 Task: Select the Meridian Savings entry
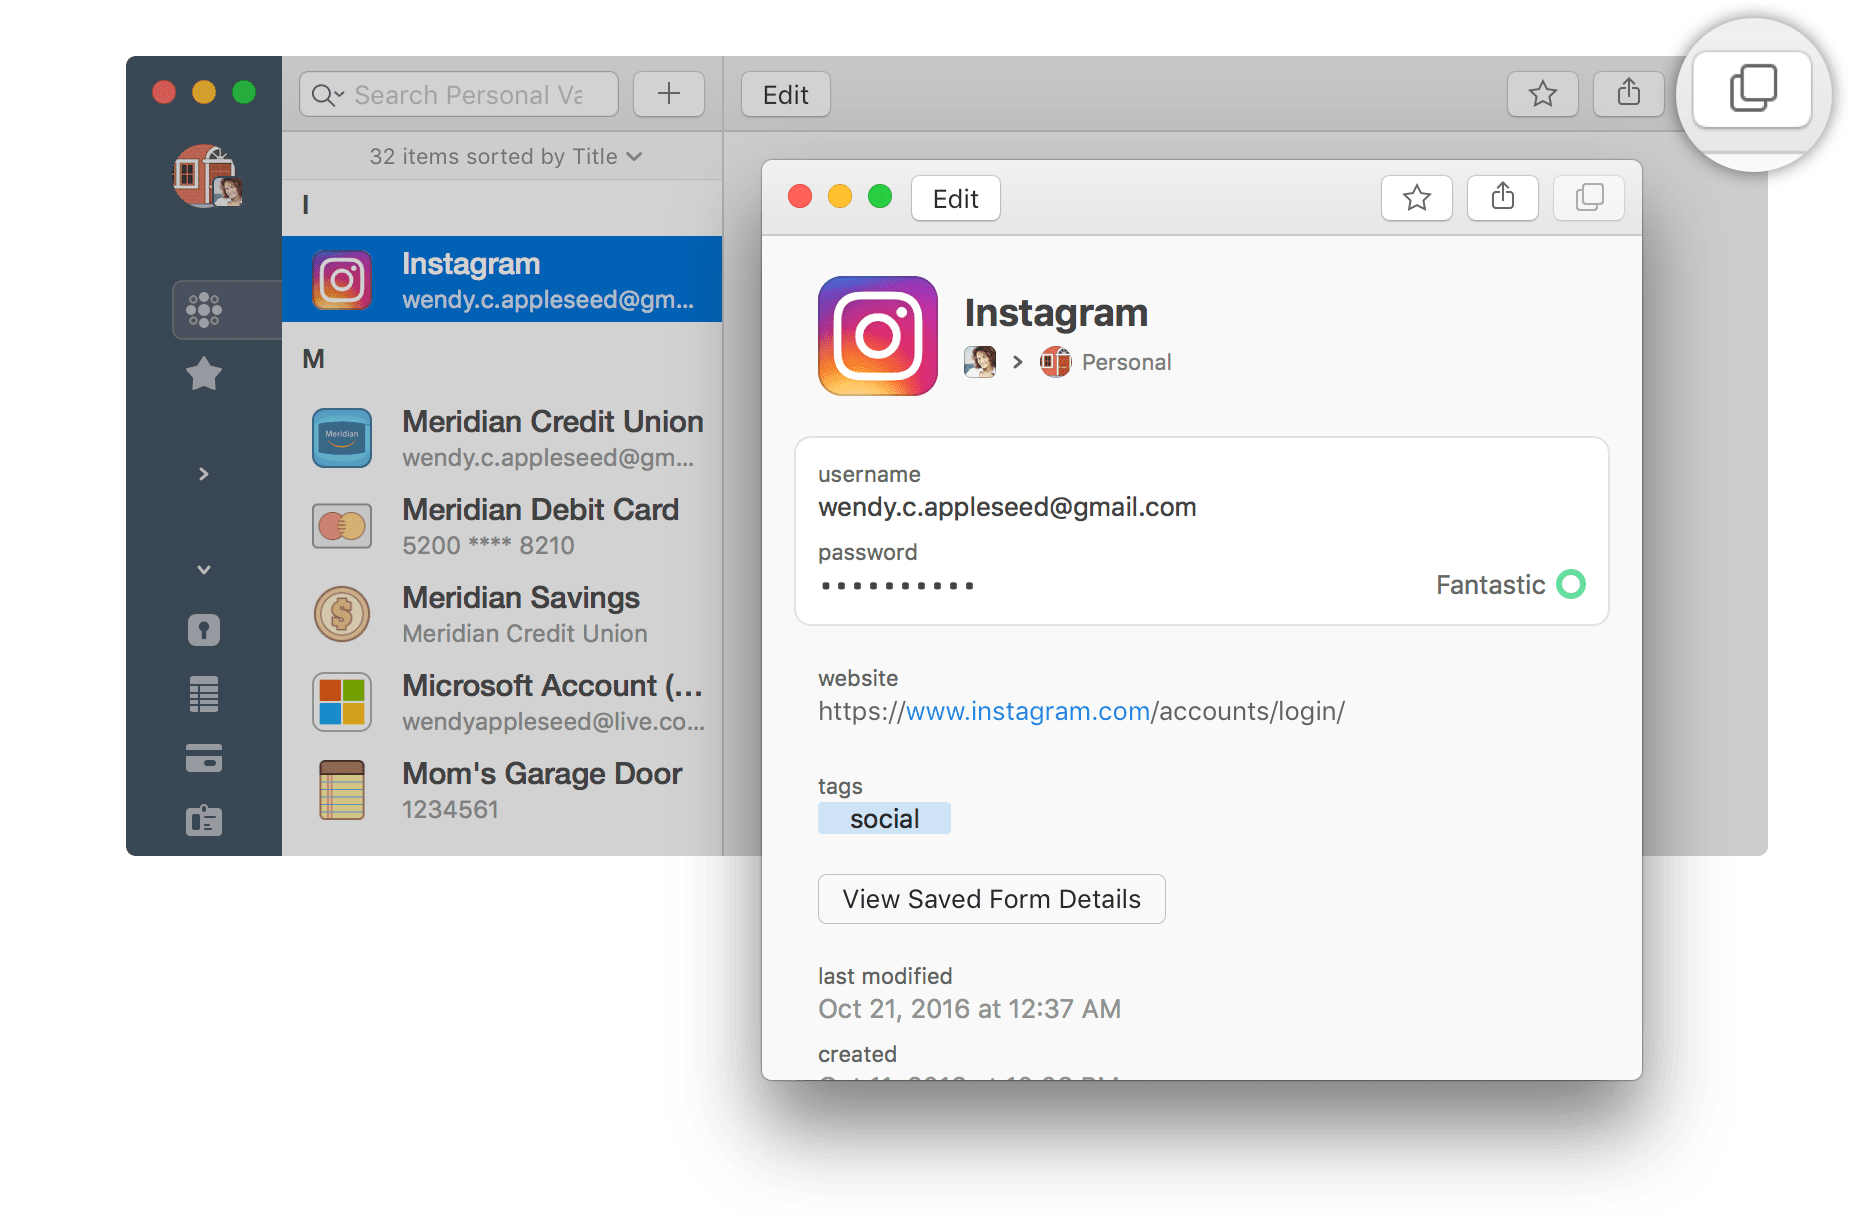[502, 614]
